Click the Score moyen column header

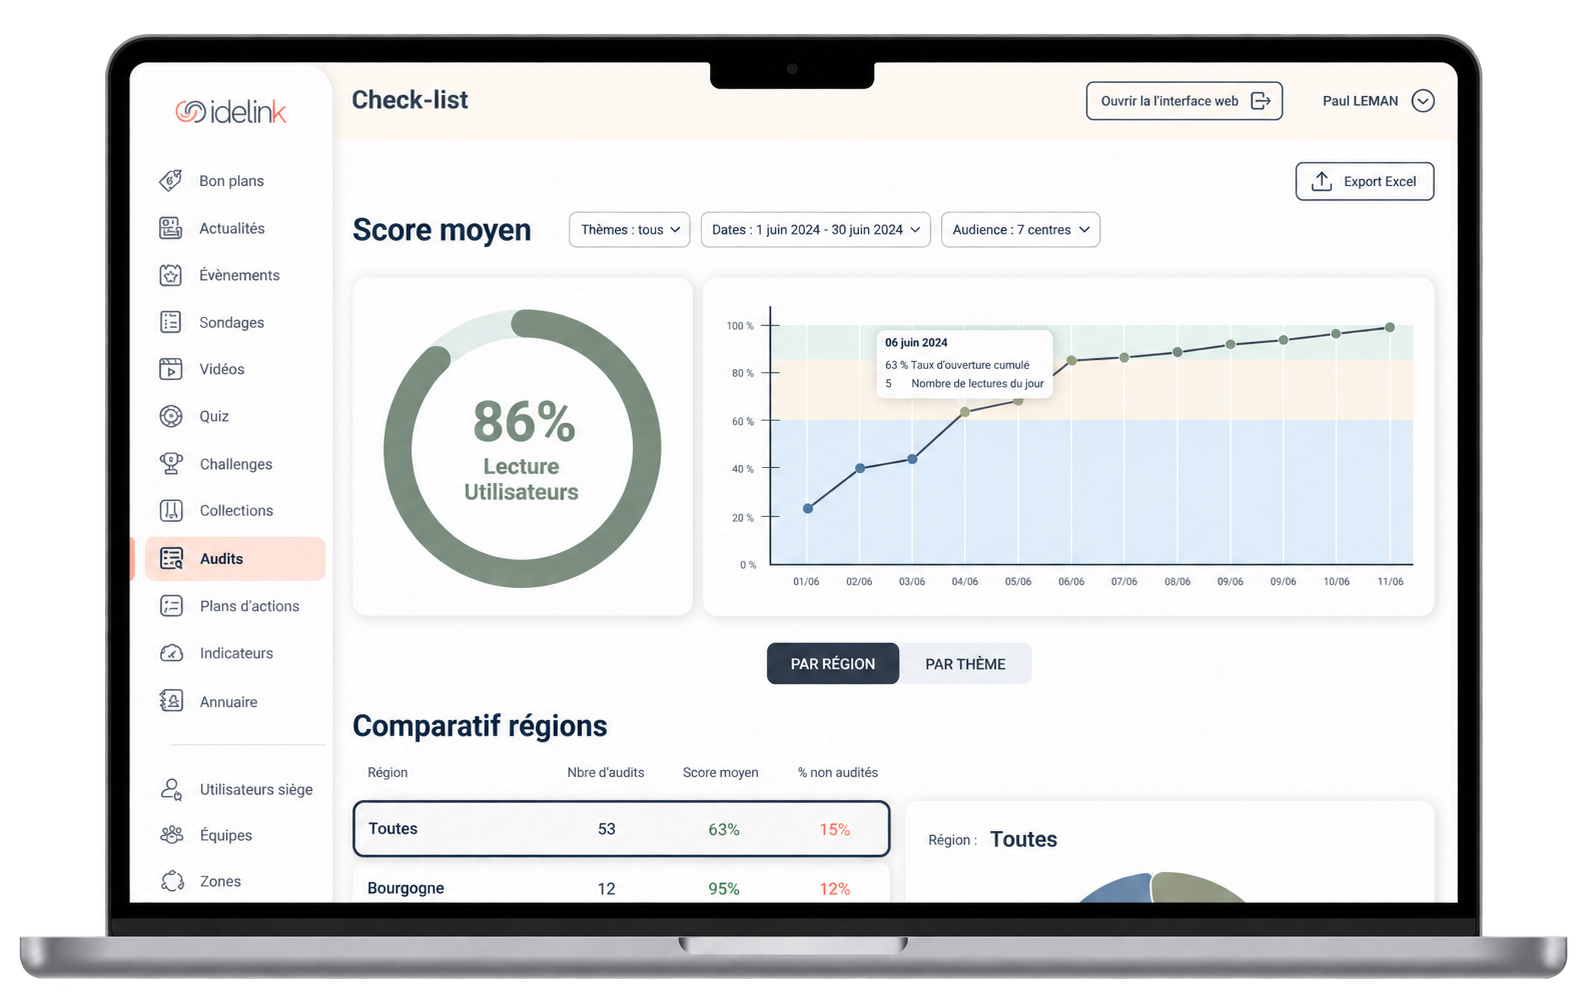point(721,773)
